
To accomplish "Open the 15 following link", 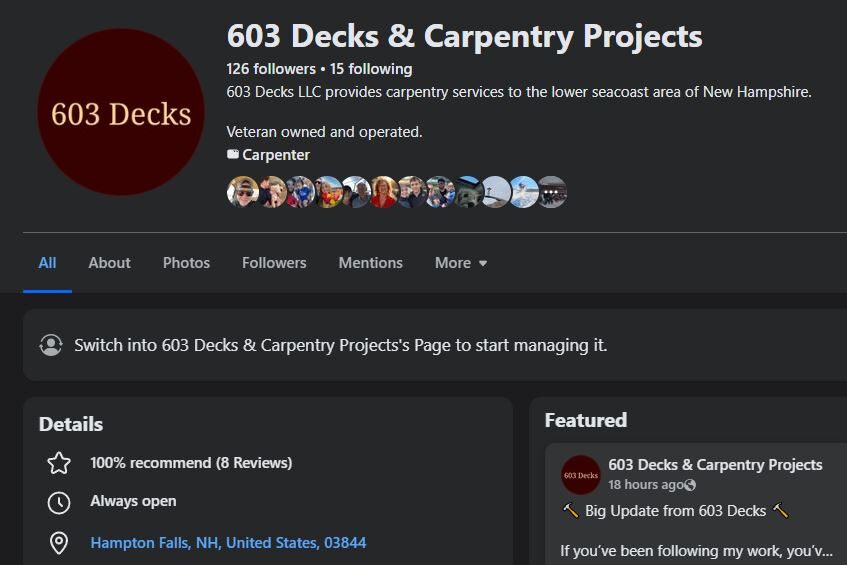I will pyautogui.click(x=371, y=69).
